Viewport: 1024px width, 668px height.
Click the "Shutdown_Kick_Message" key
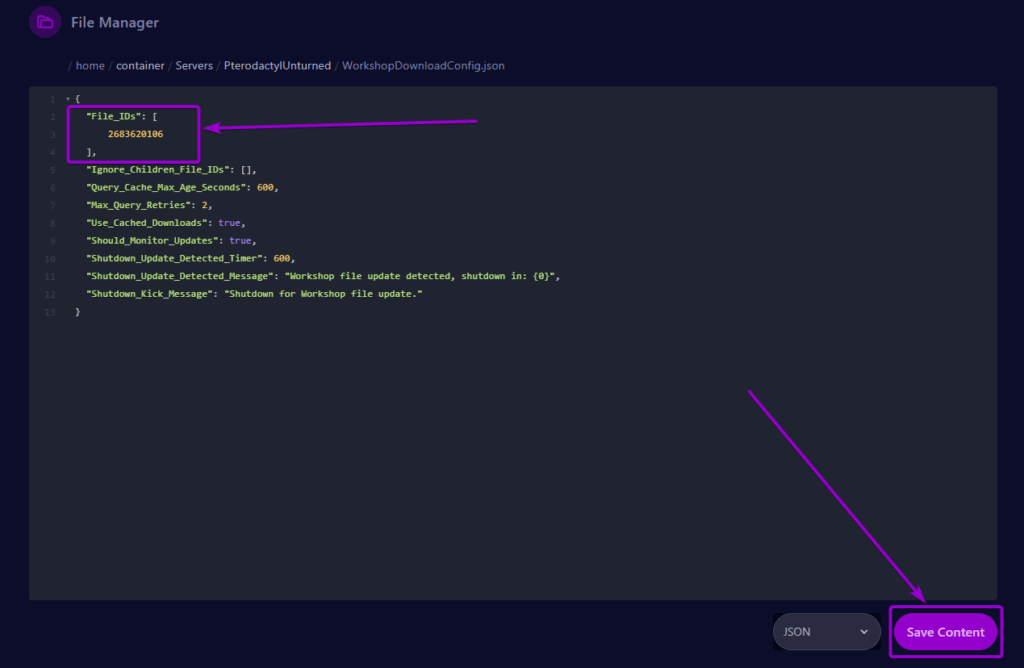pyautogui.click(x=150, y=294)
